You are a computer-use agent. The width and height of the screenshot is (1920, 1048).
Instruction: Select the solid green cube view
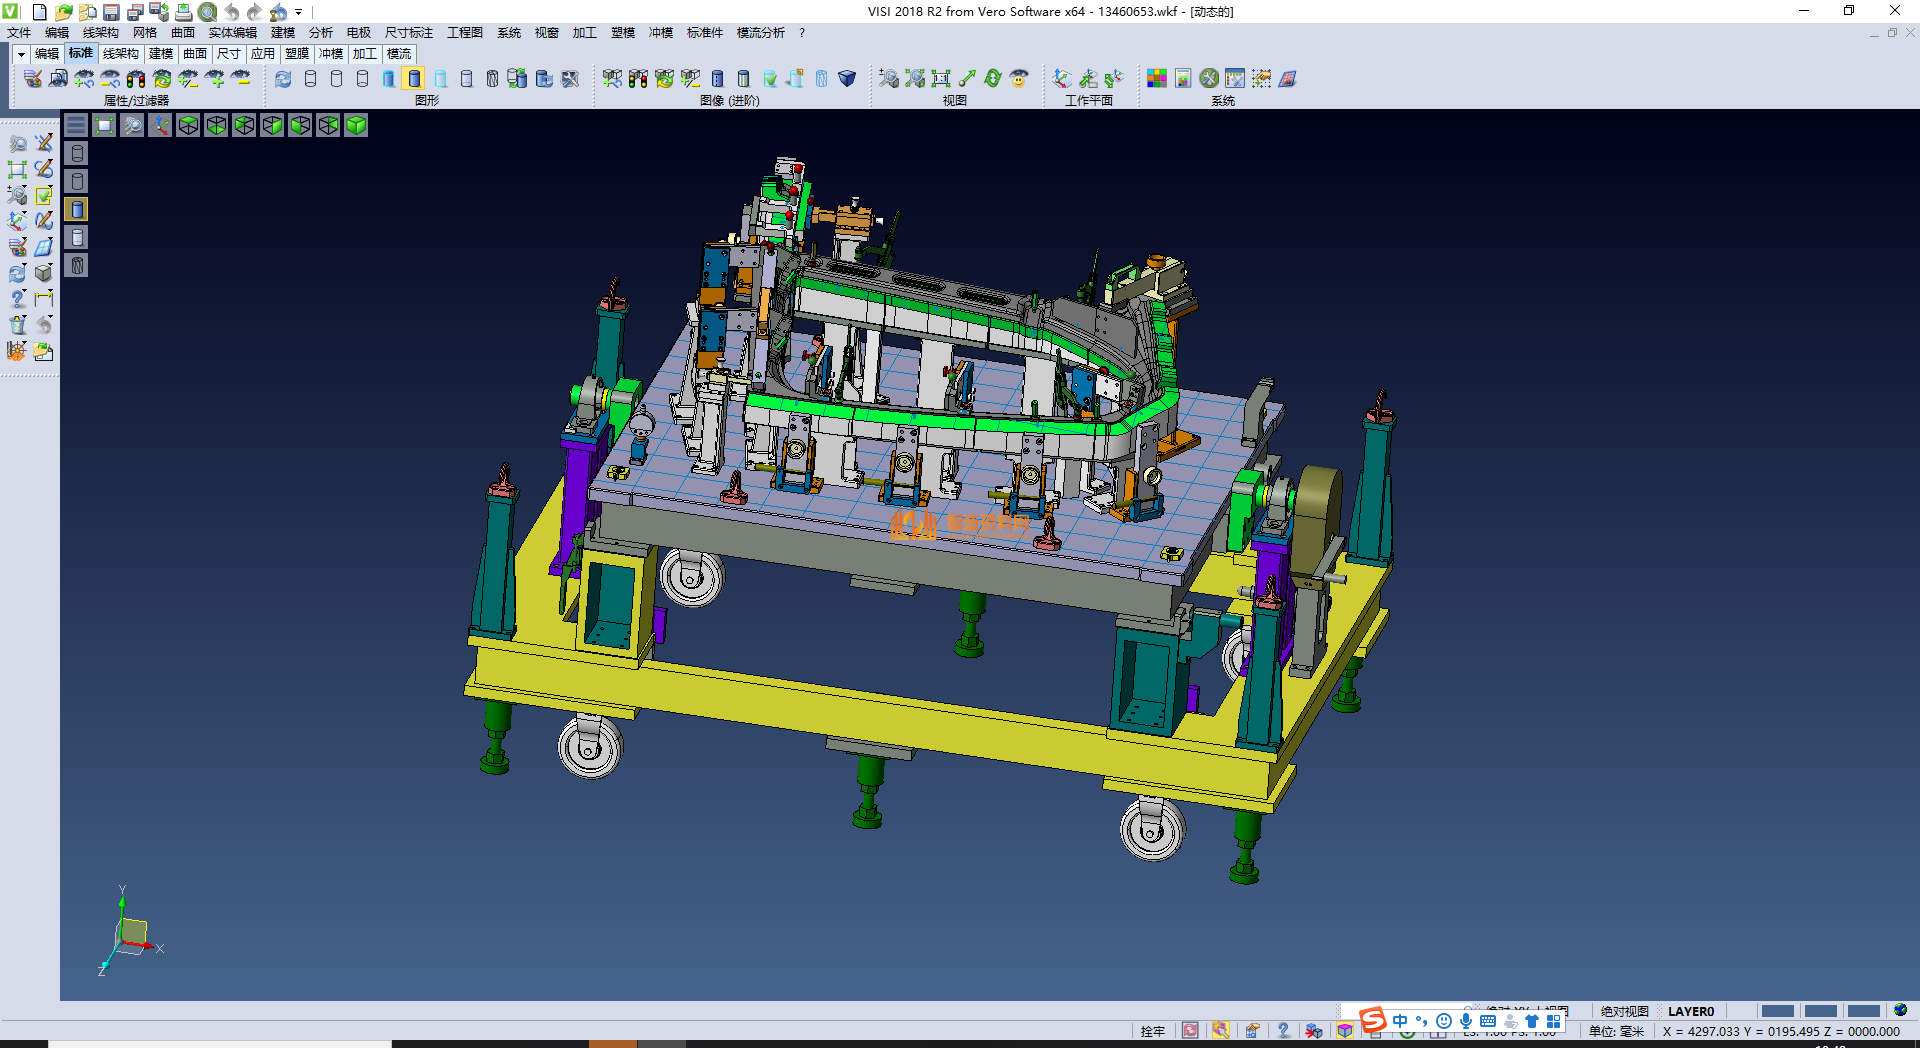(356, 125)
